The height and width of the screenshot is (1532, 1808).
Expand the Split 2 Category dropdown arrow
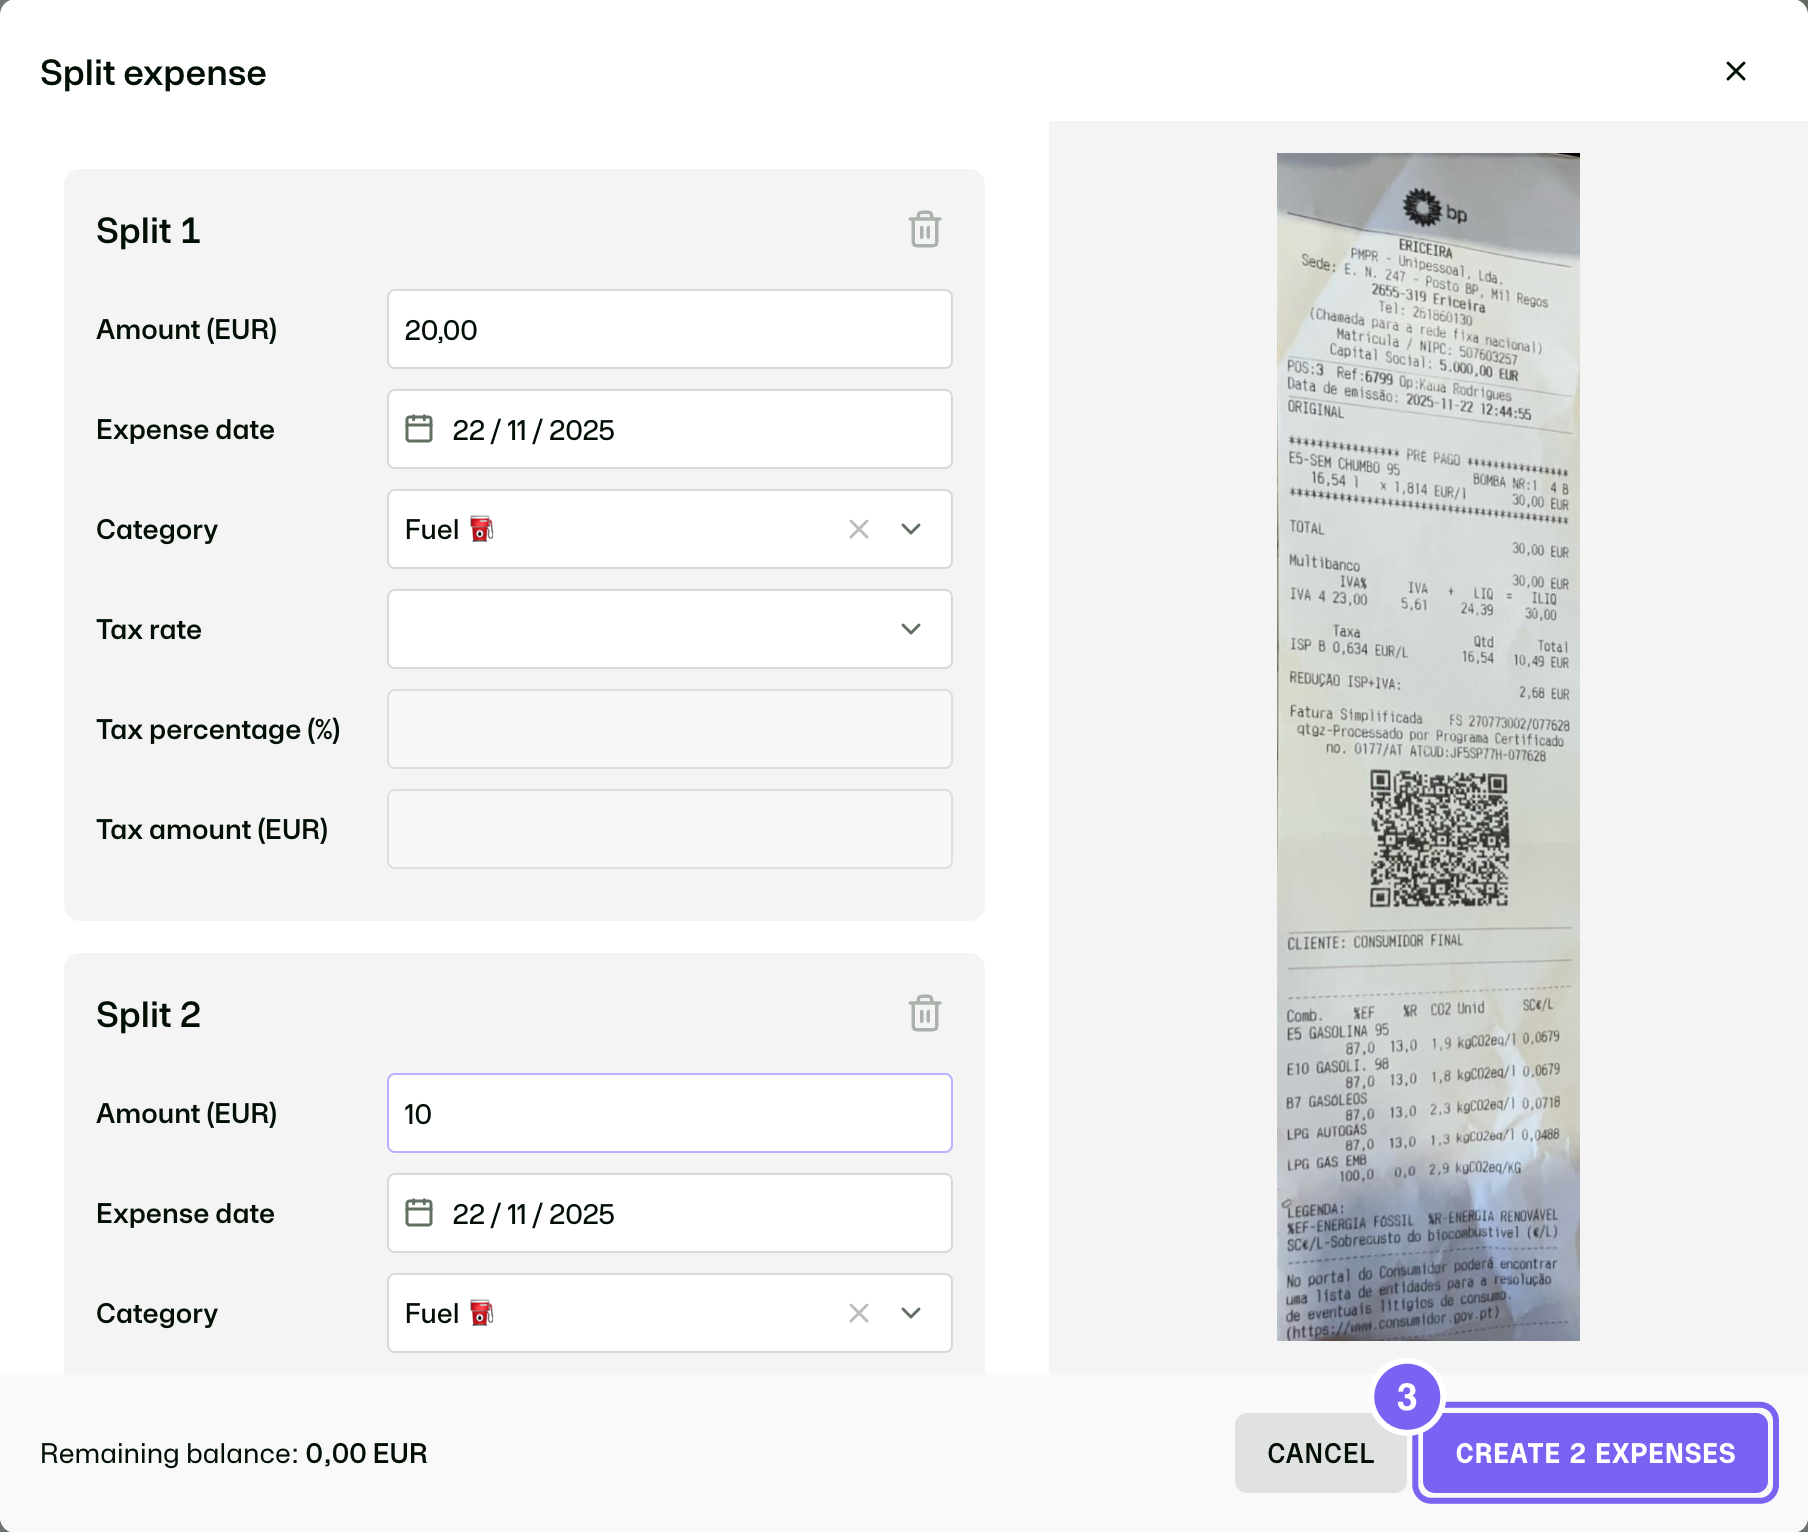coord(911,1313)
